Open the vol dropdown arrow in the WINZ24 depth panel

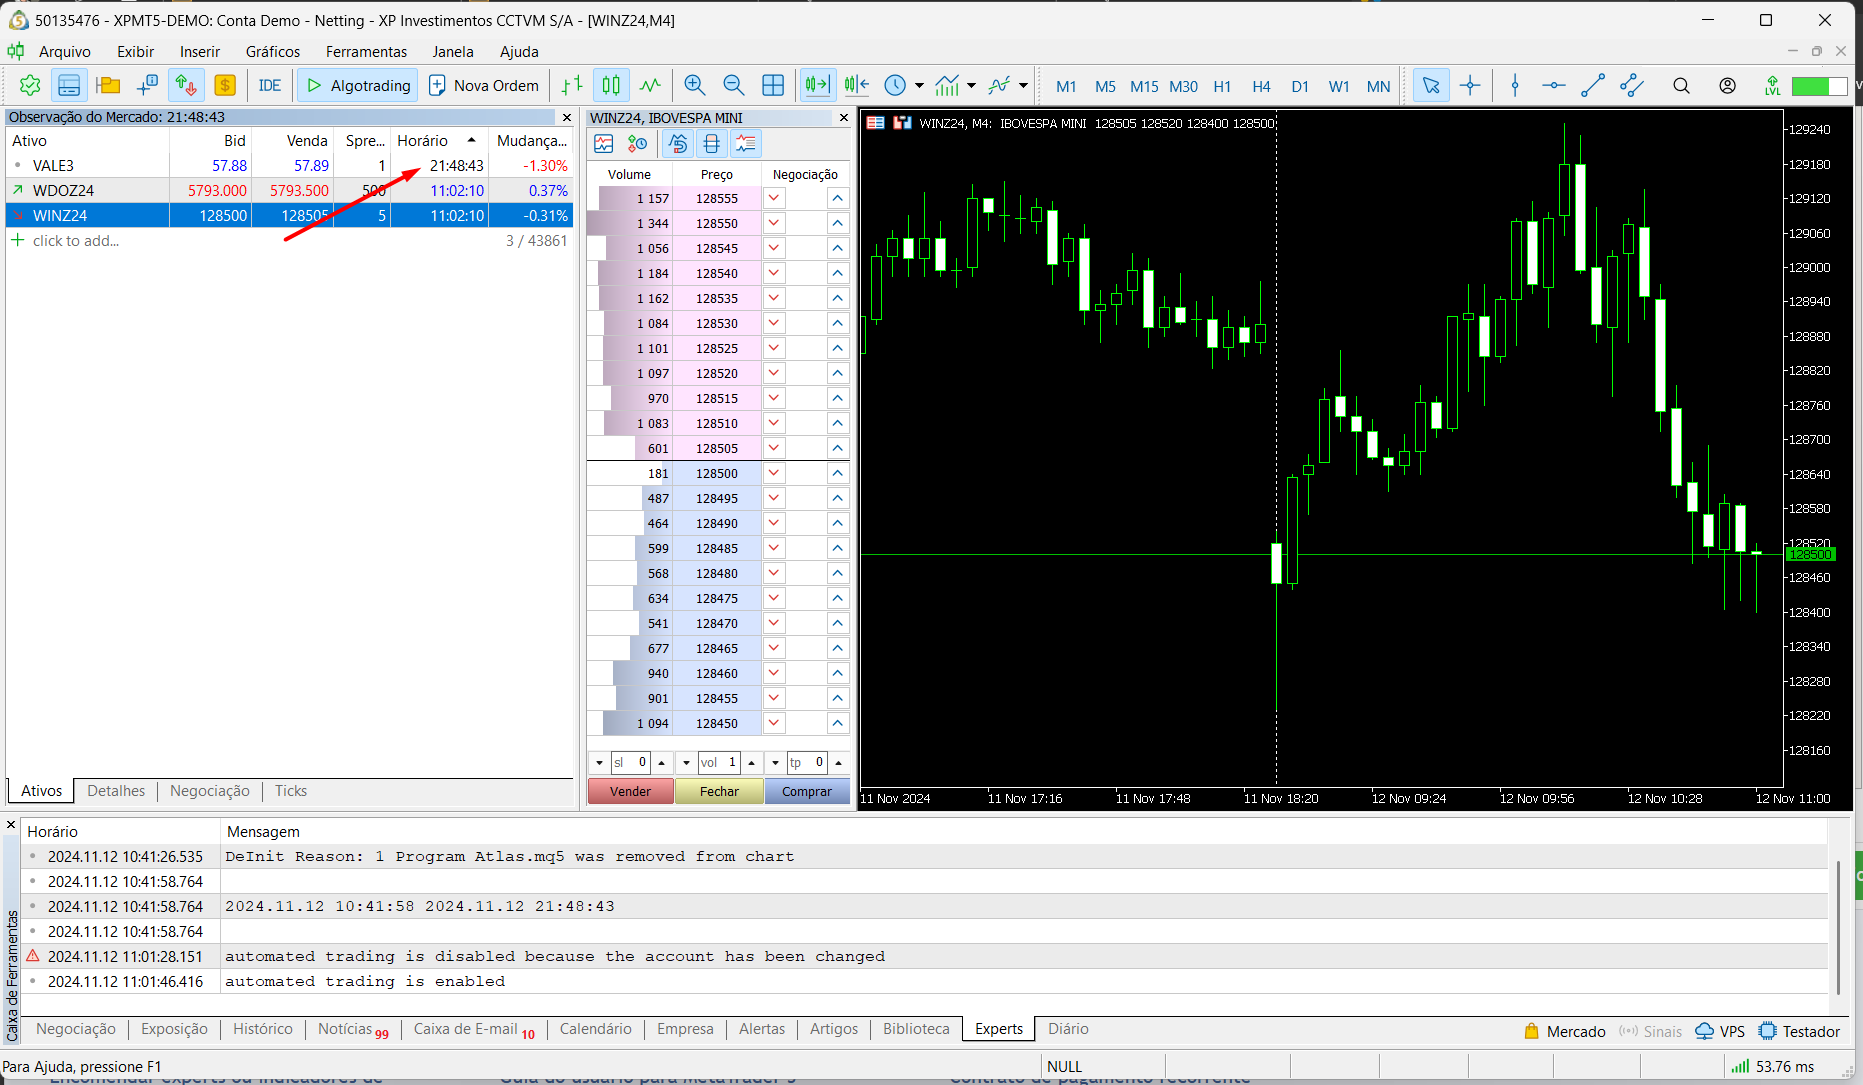(686, 763)
